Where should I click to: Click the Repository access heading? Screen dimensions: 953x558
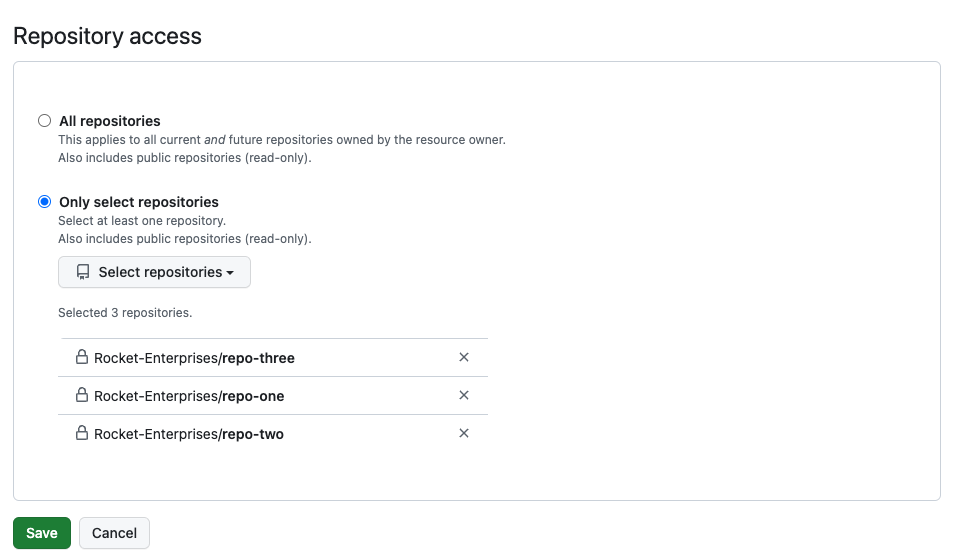[x=107, y=37]
